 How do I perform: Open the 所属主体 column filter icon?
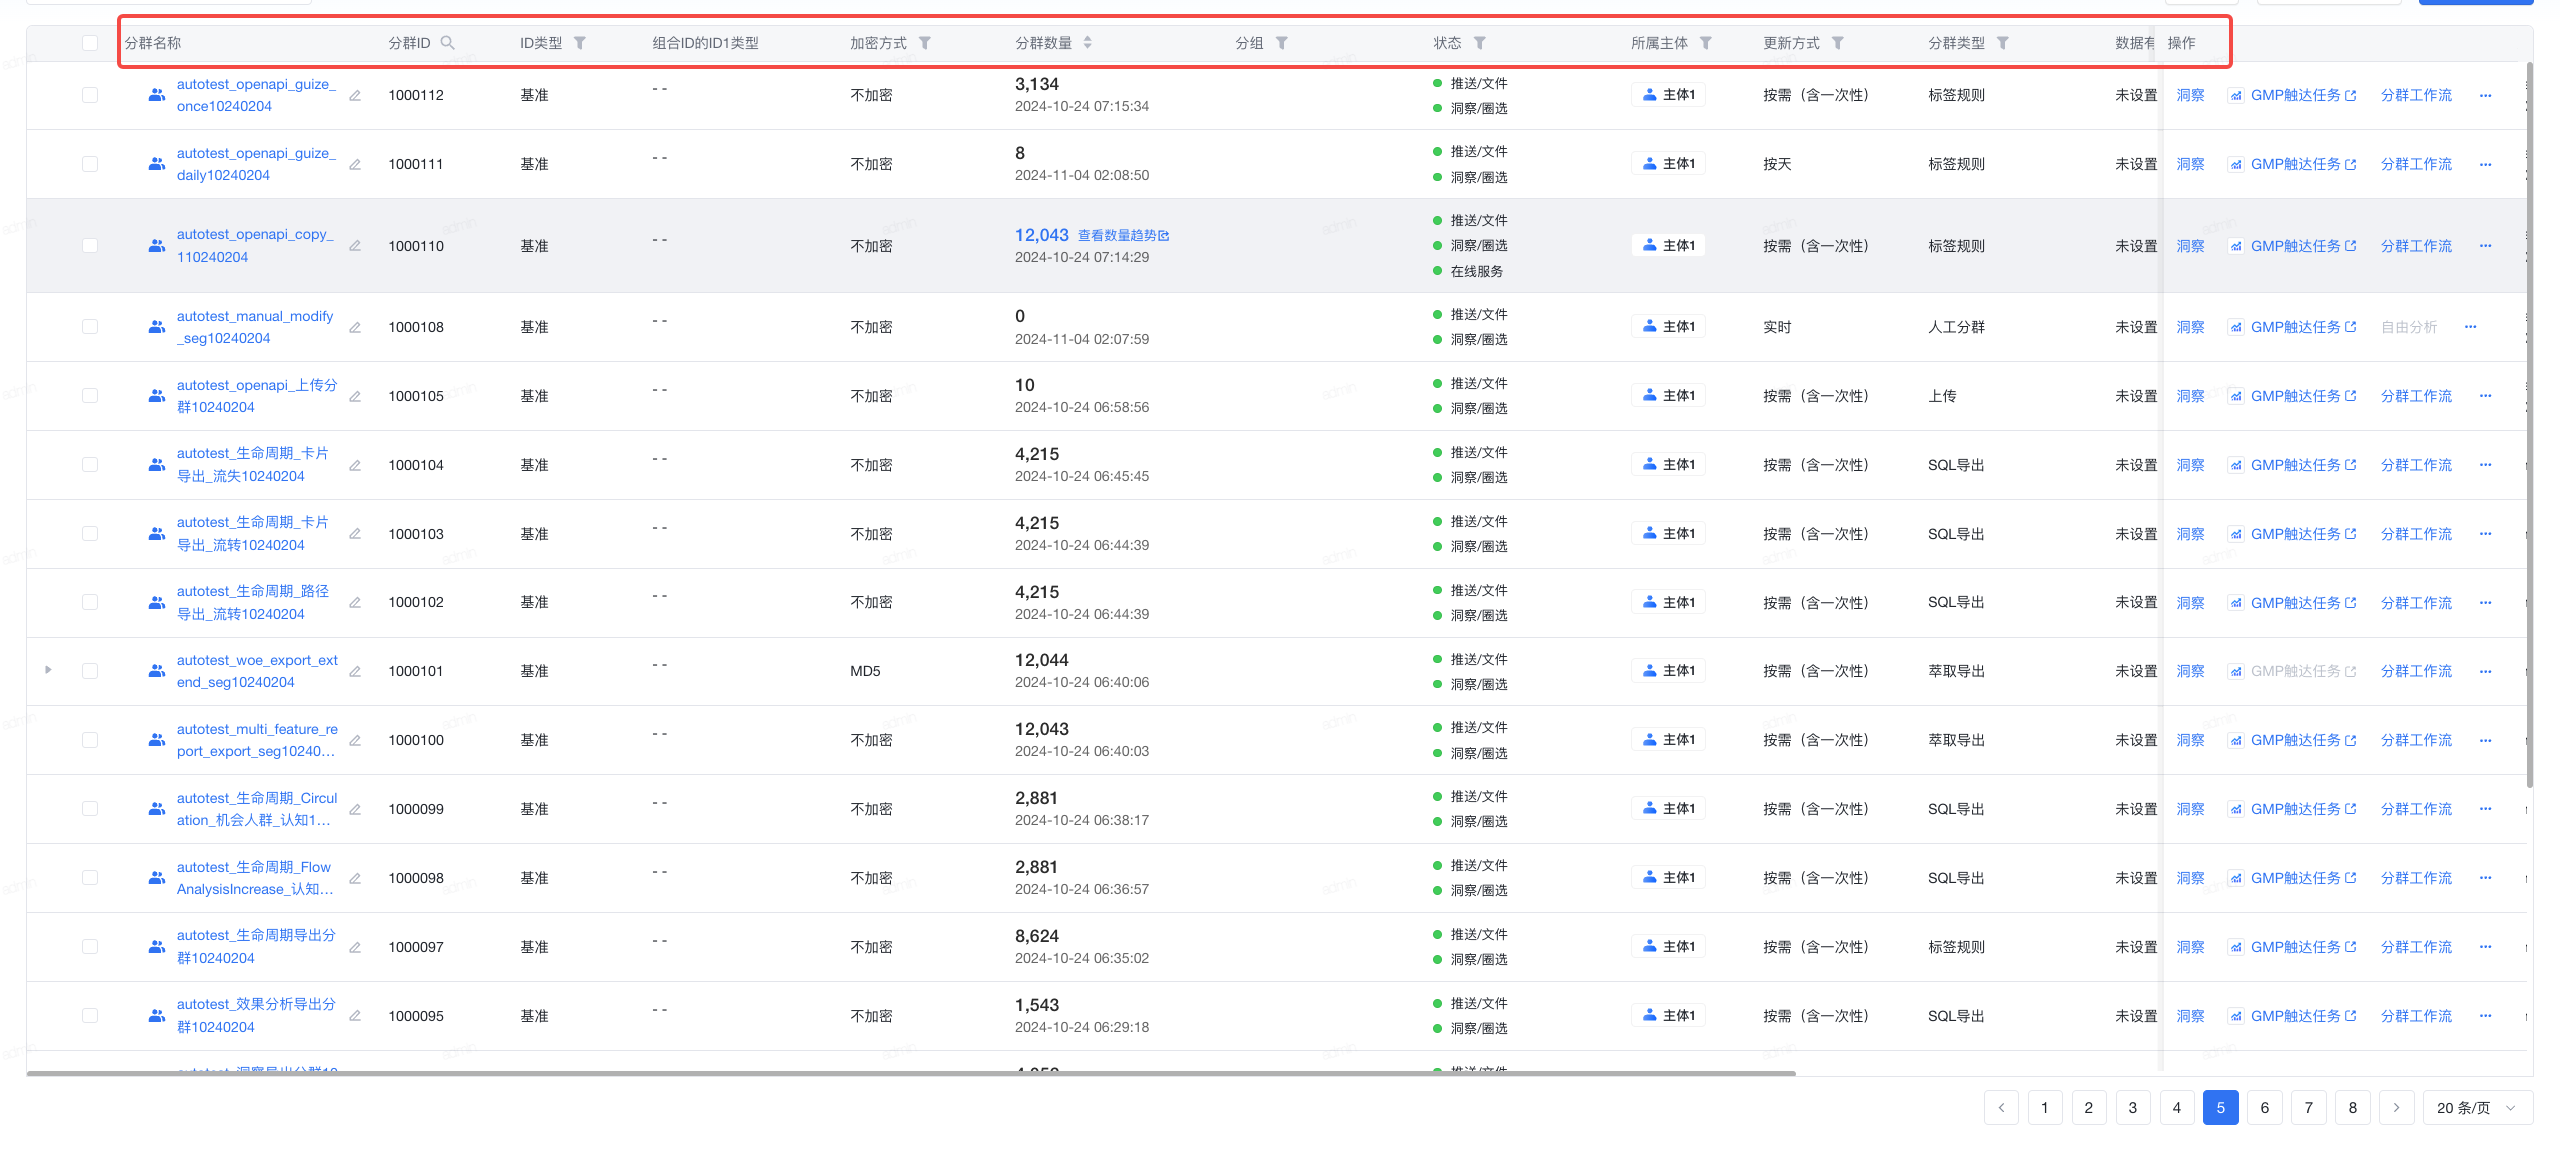coord(1706,43)
